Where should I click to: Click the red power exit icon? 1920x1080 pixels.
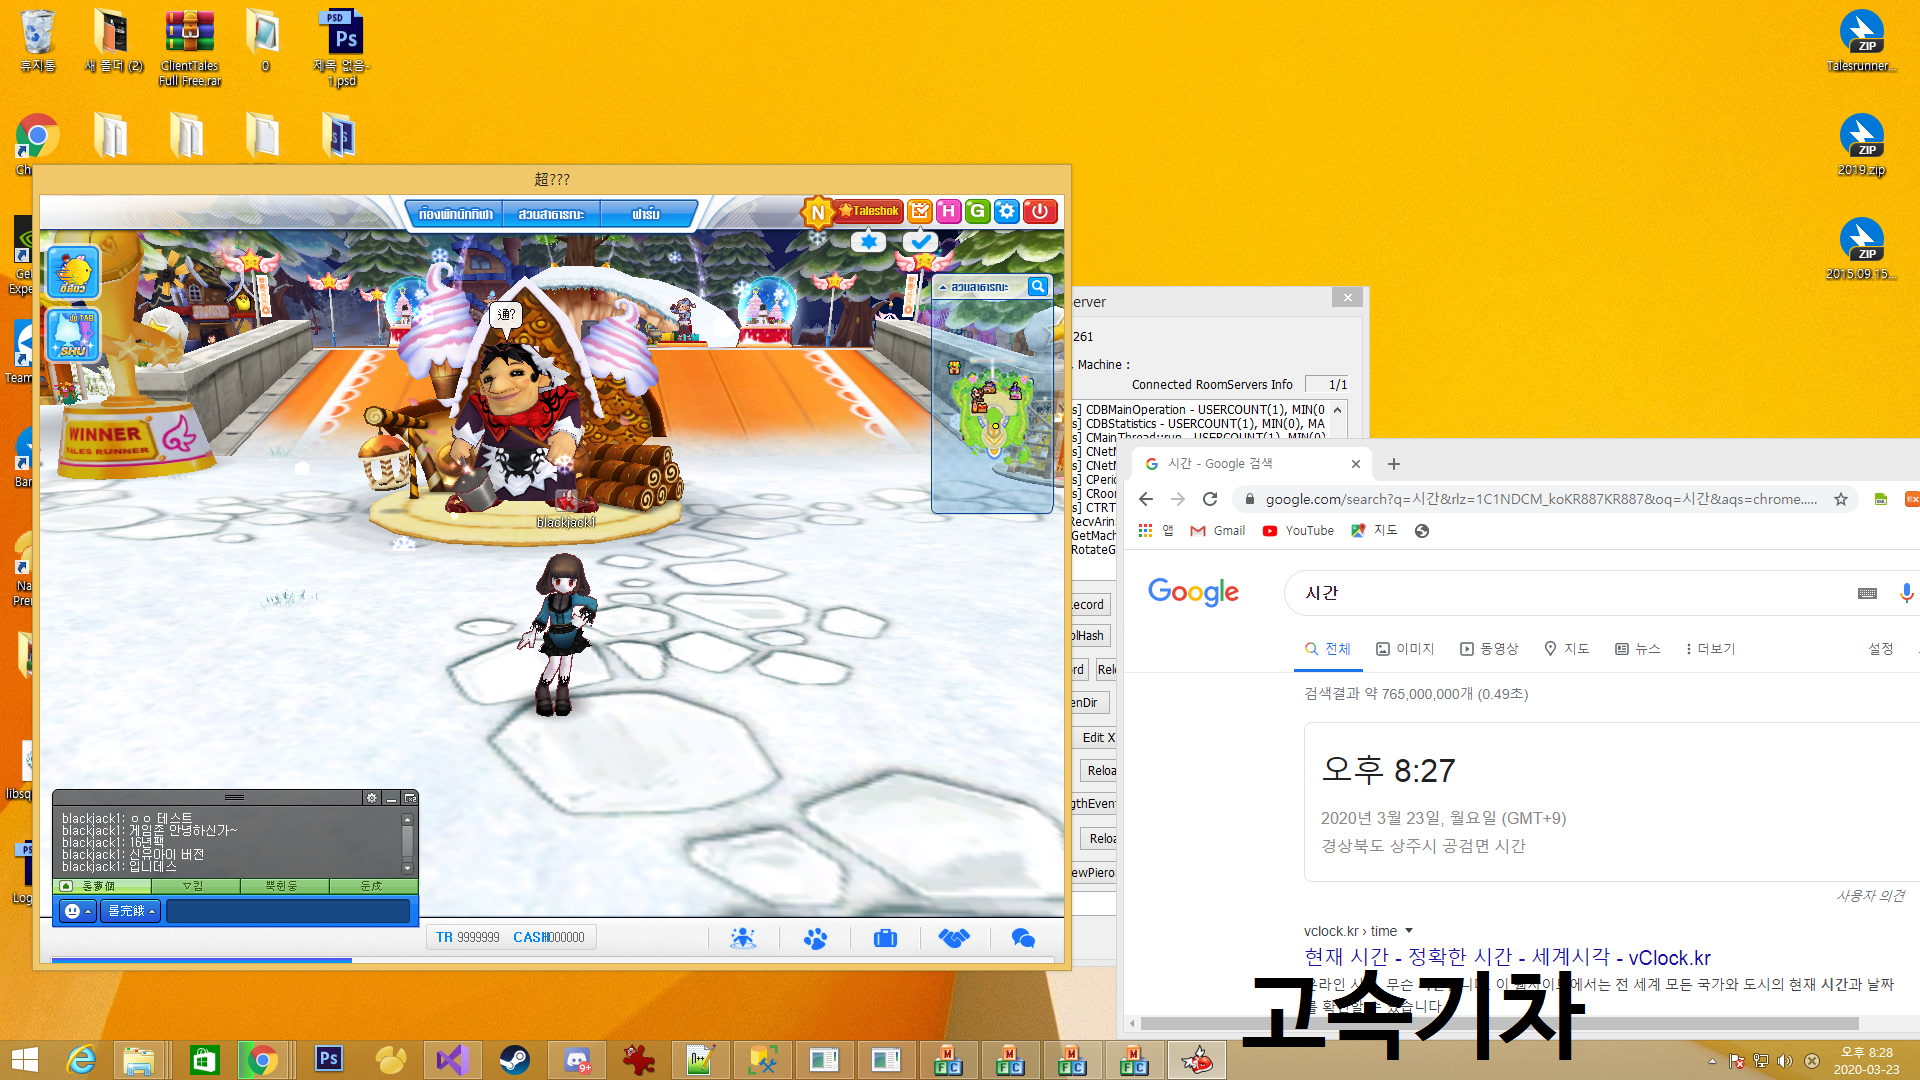[x=1040, y=211]
